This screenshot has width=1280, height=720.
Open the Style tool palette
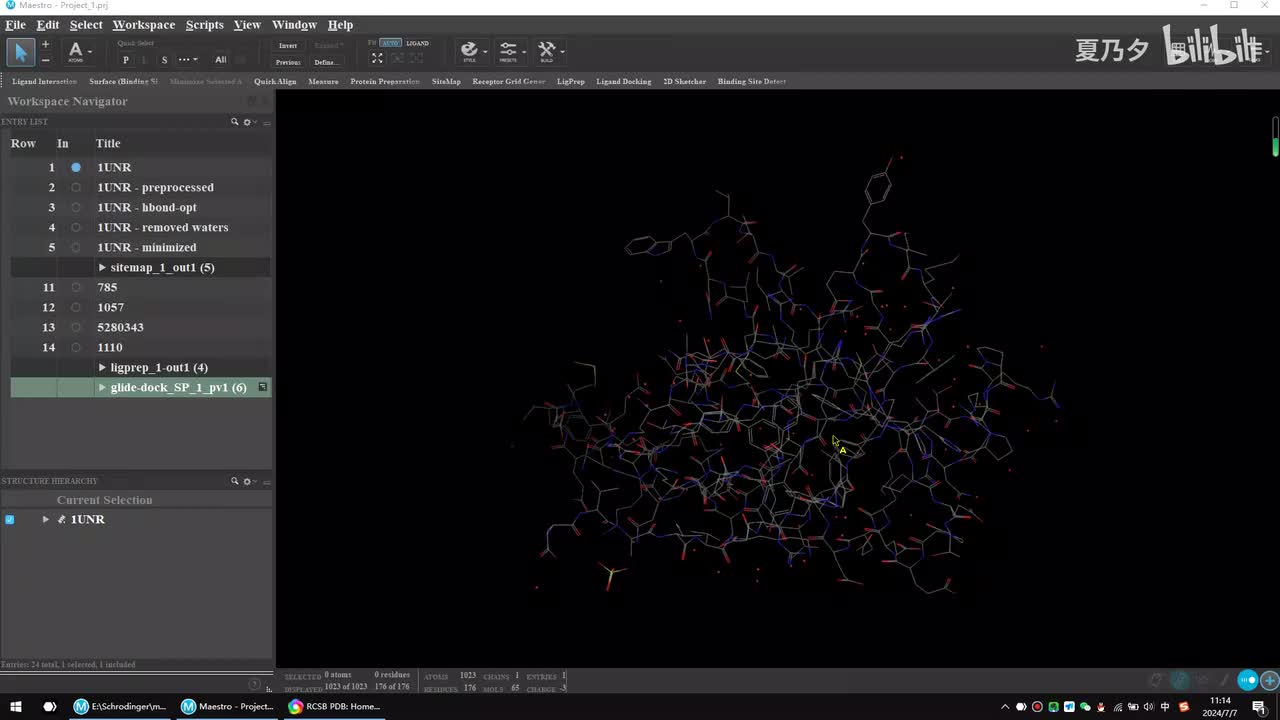click(x=469, y=51)
